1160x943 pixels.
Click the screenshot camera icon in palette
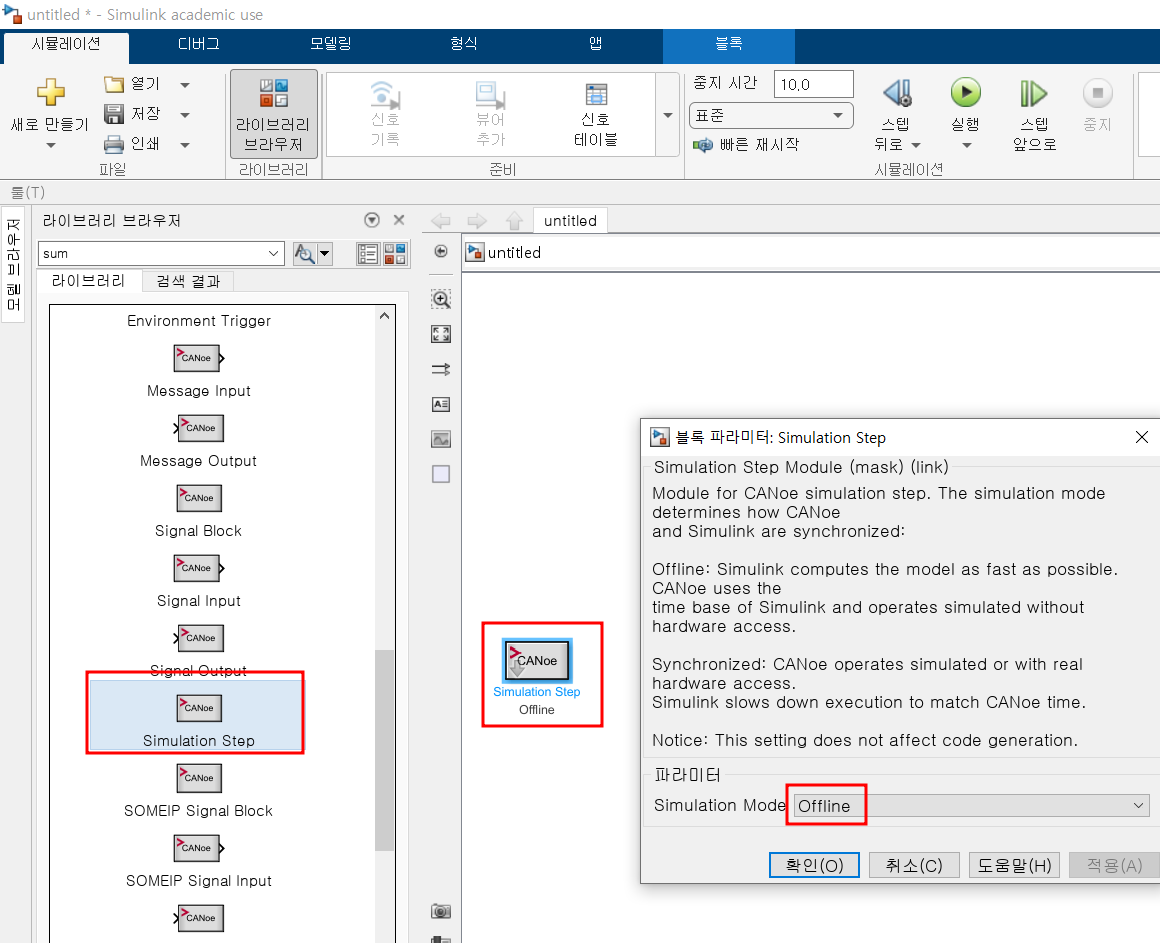[441, 911]
